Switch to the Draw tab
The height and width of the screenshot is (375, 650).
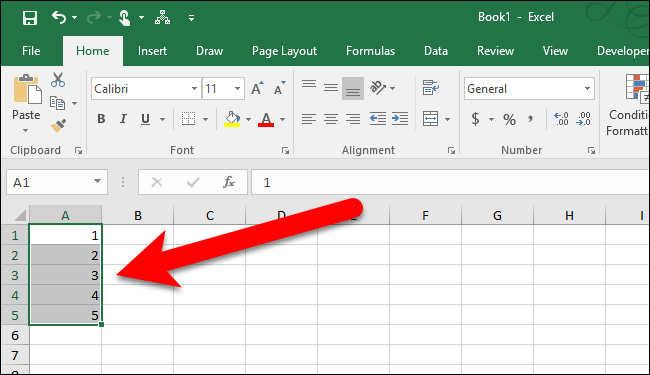pyautogui.click(x=209, y=51)
